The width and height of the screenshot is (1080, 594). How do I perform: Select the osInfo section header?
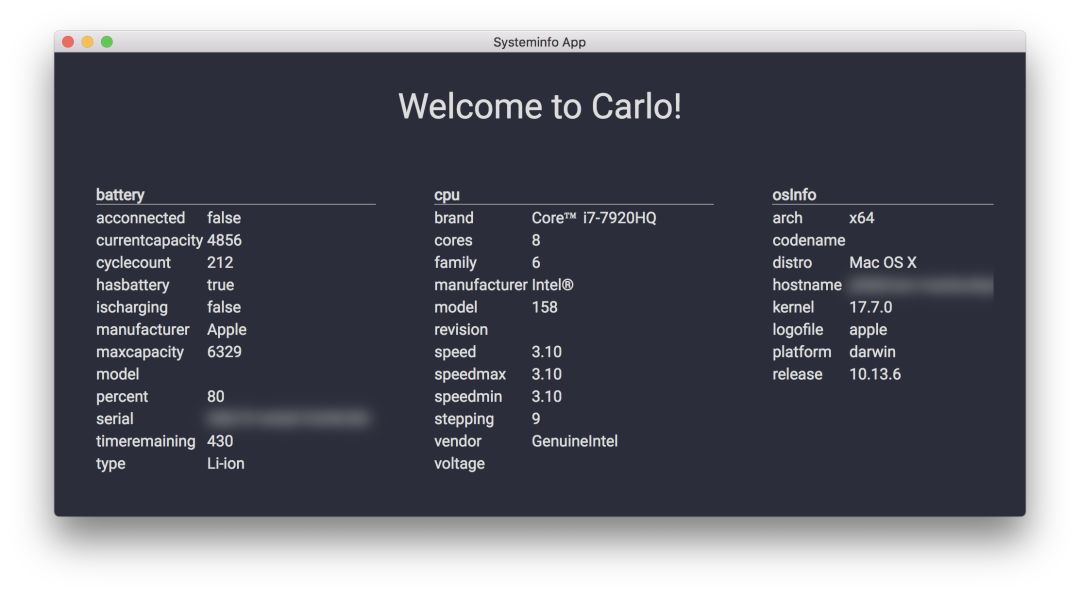coord(794,195)
